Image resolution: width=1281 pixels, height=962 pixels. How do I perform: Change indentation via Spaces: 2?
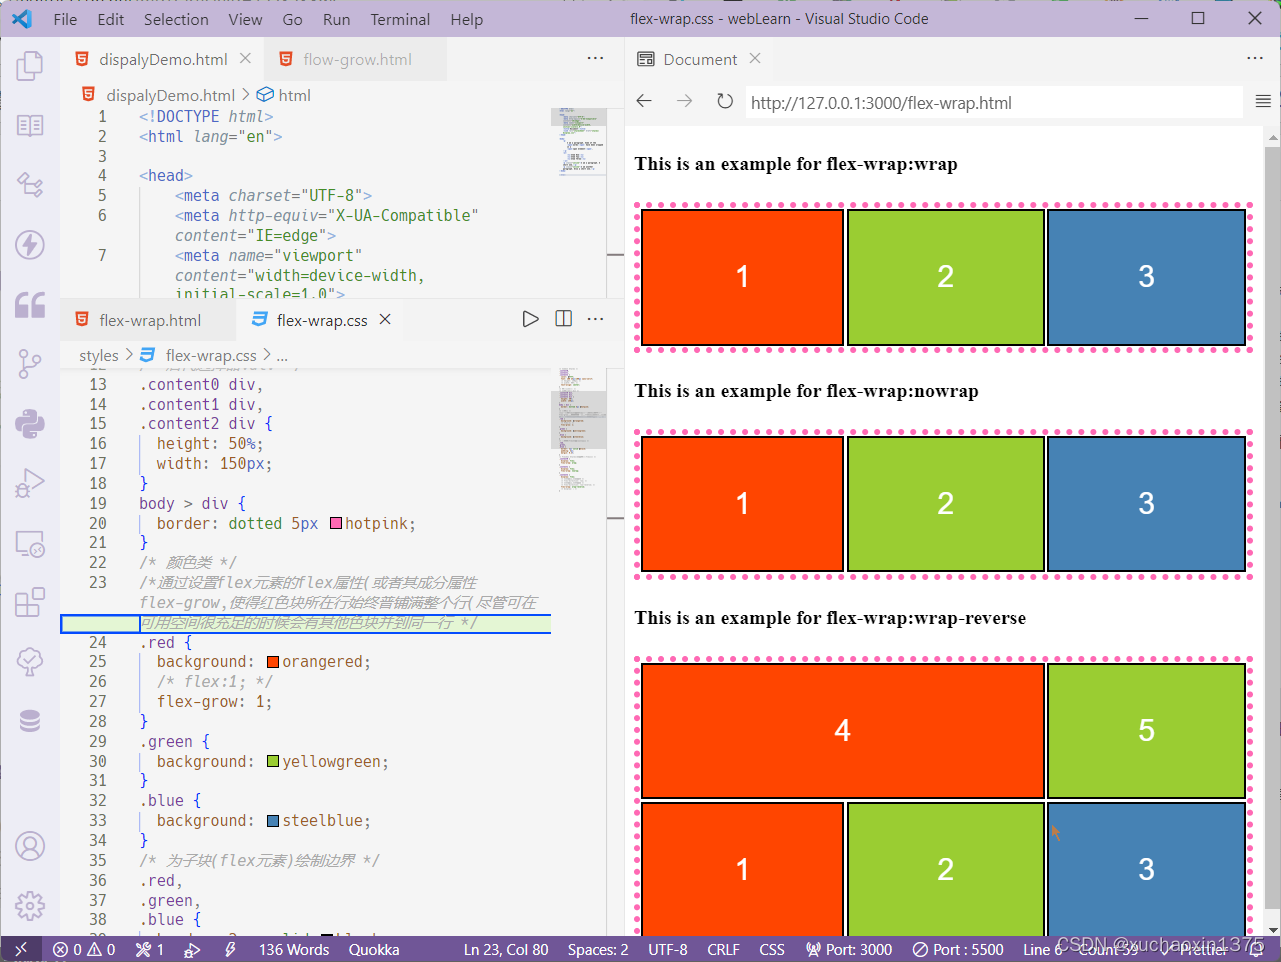pyautogui.click(x=598, y=949)
